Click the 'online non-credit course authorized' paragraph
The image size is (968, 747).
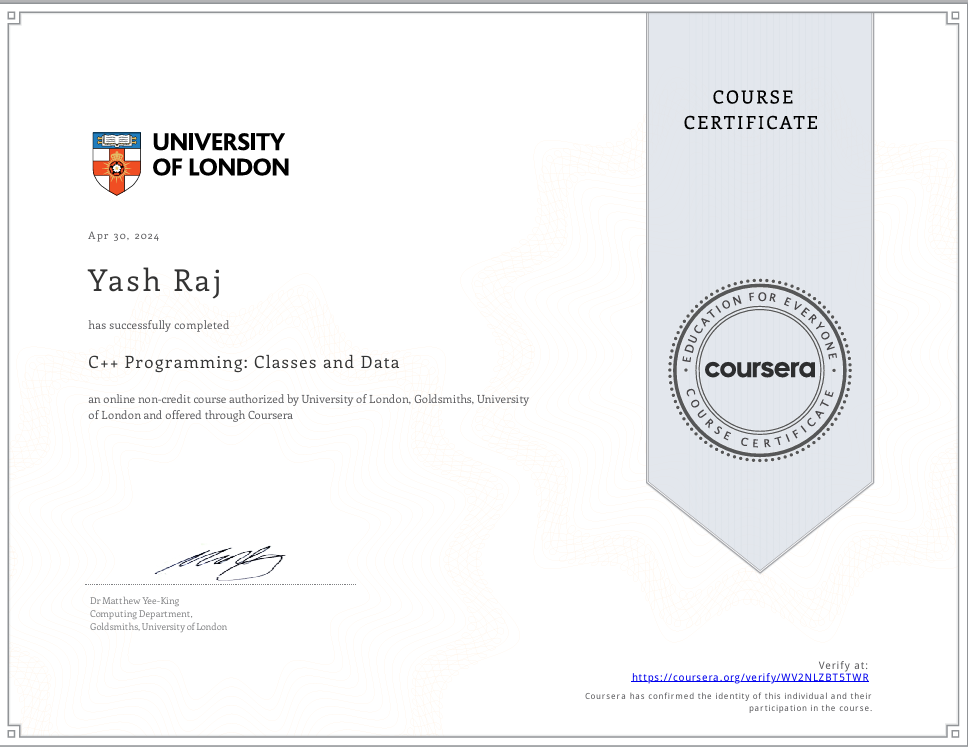pyautogui.click(x=308, y=407)
